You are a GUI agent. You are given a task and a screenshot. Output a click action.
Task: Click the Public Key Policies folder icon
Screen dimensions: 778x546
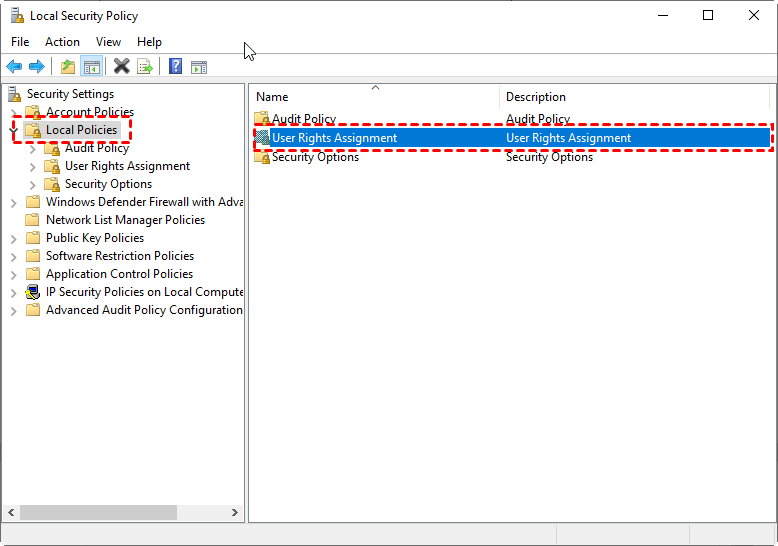click(33, 238)
